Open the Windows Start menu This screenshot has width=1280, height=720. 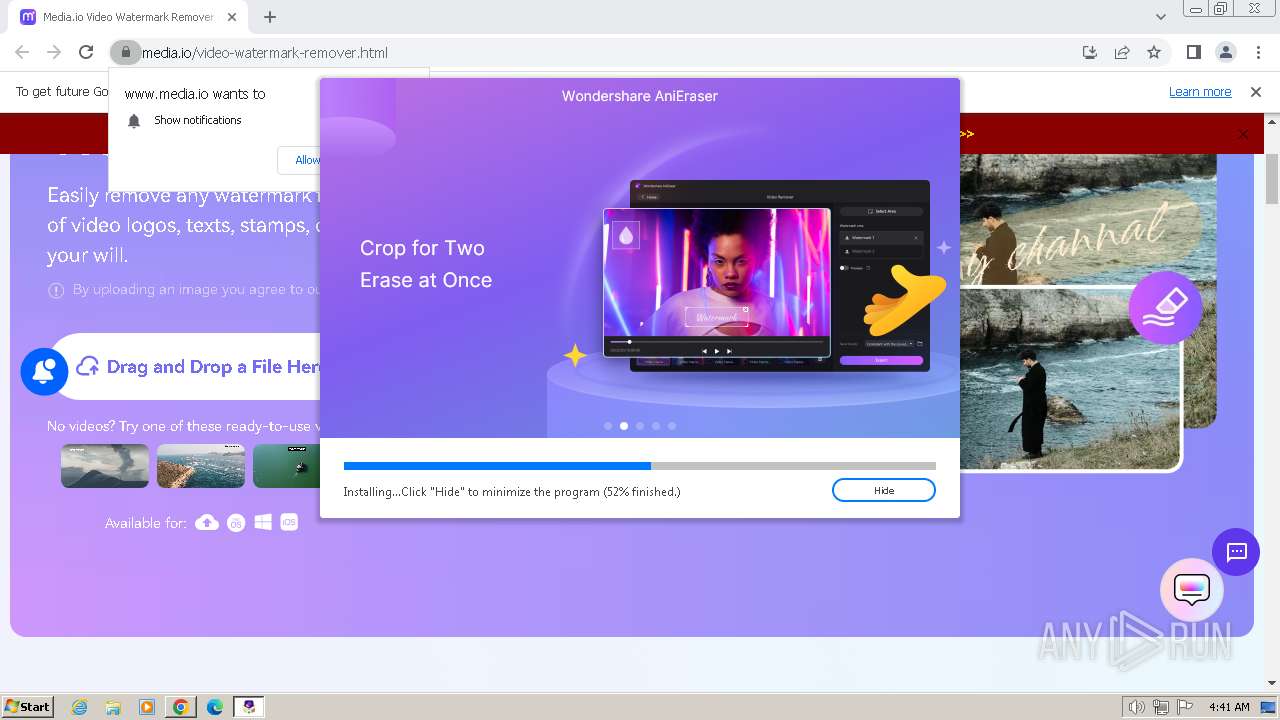28,706
